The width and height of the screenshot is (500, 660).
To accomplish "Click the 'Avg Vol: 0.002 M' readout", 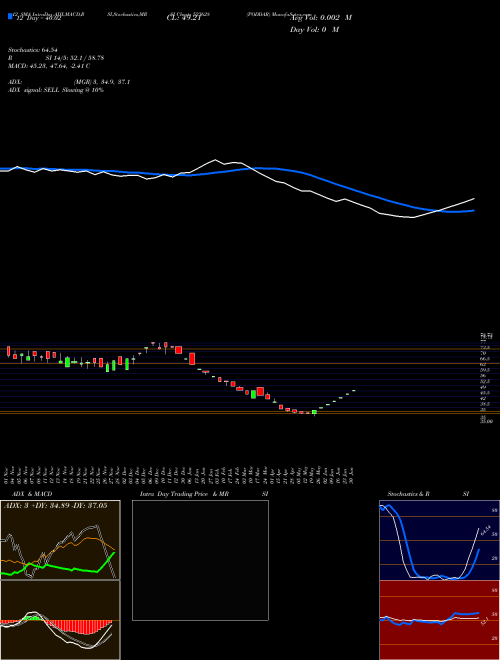I will point(320,18).
